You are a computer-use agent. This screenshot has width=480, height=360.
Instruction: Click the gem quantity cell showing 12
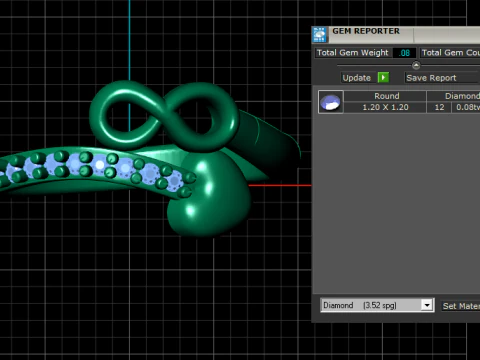439,107
